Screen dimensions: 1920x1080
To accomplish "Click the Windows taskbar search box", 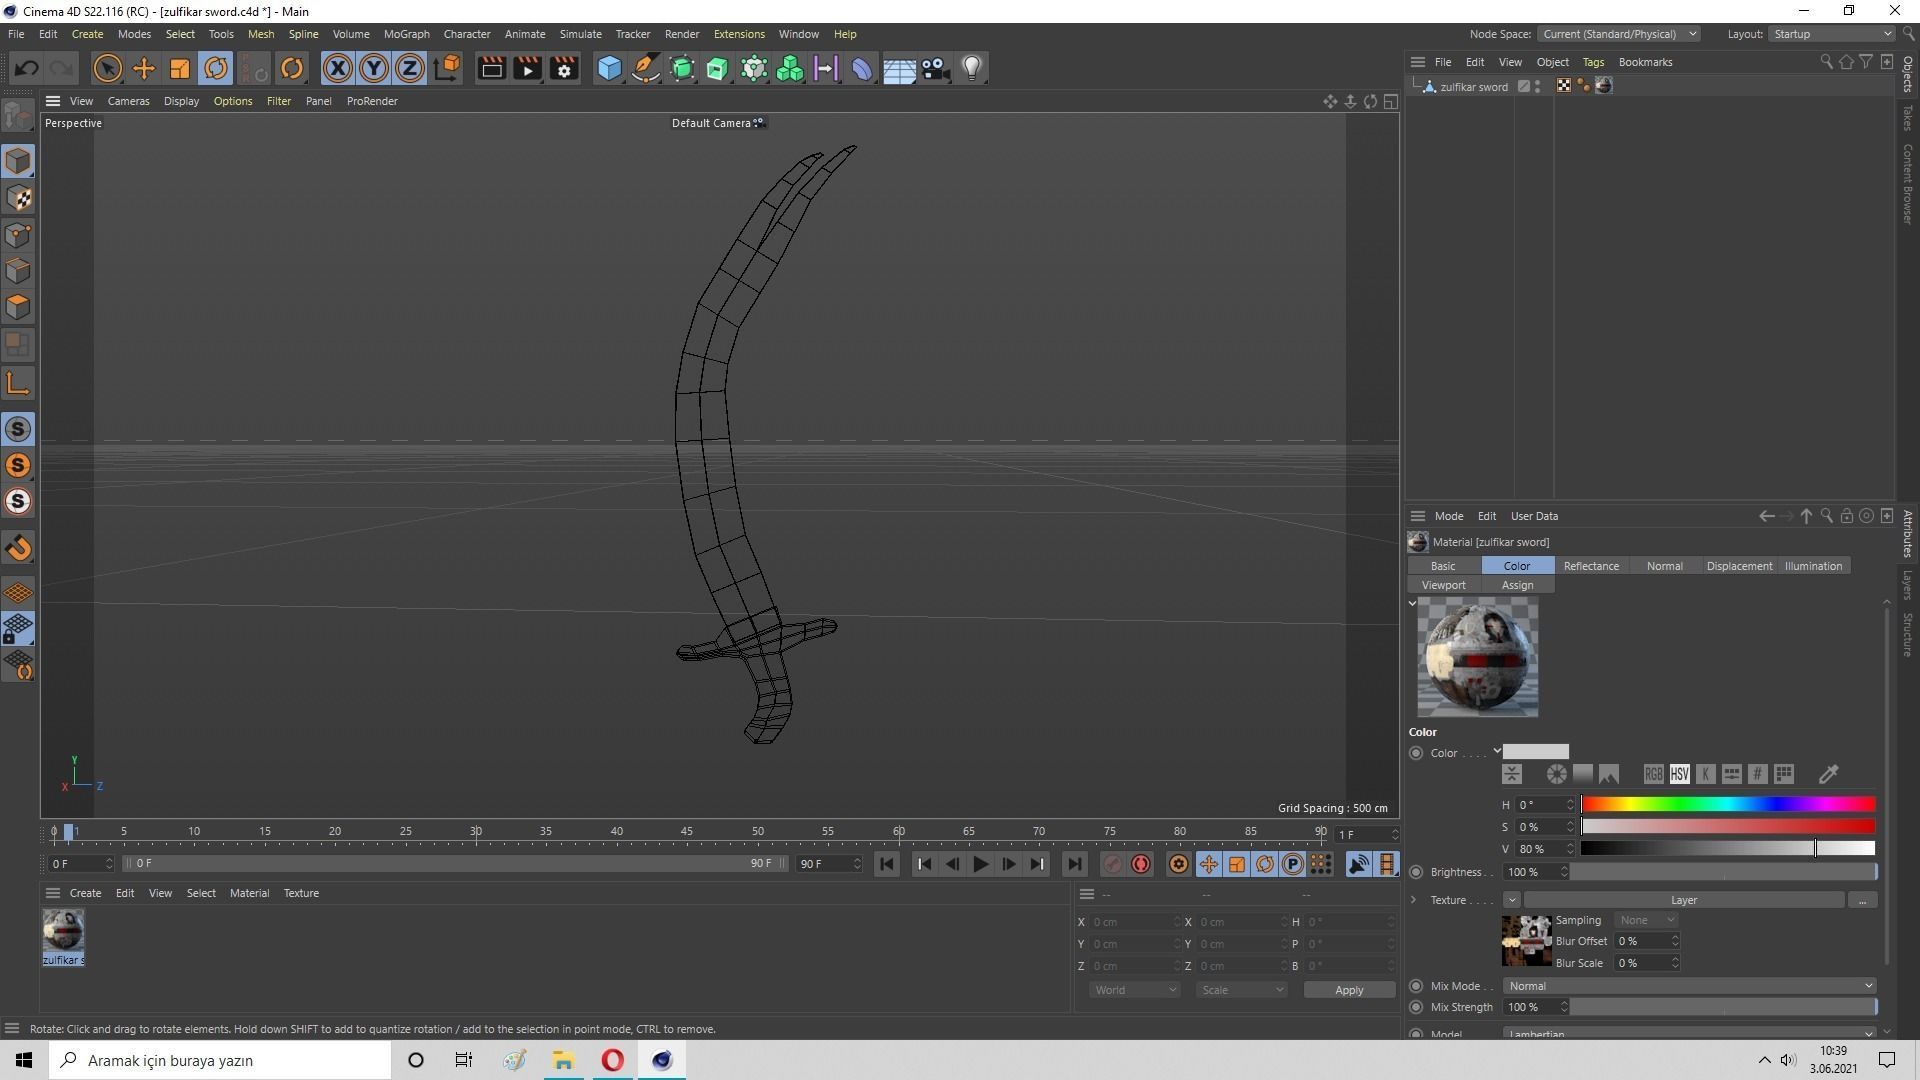I will (x=220, y=1060).
